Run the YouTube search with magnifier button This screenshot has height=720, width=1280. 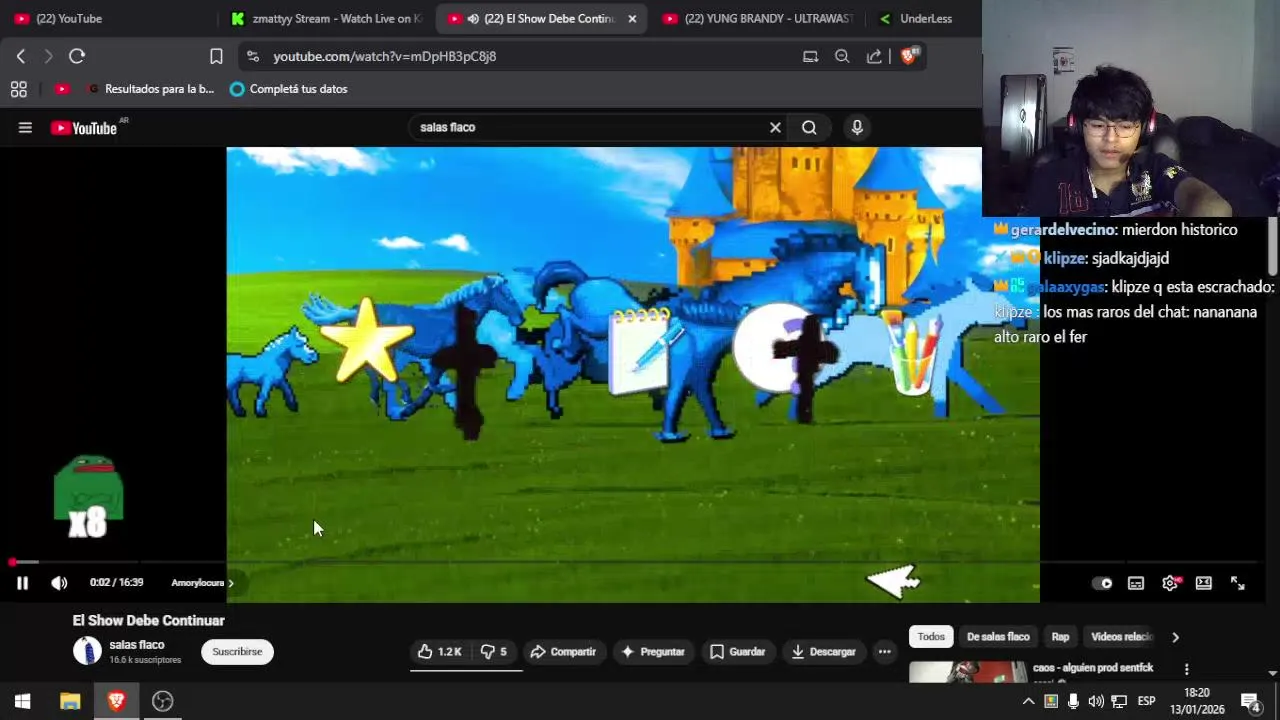click(x=809, y=127)
